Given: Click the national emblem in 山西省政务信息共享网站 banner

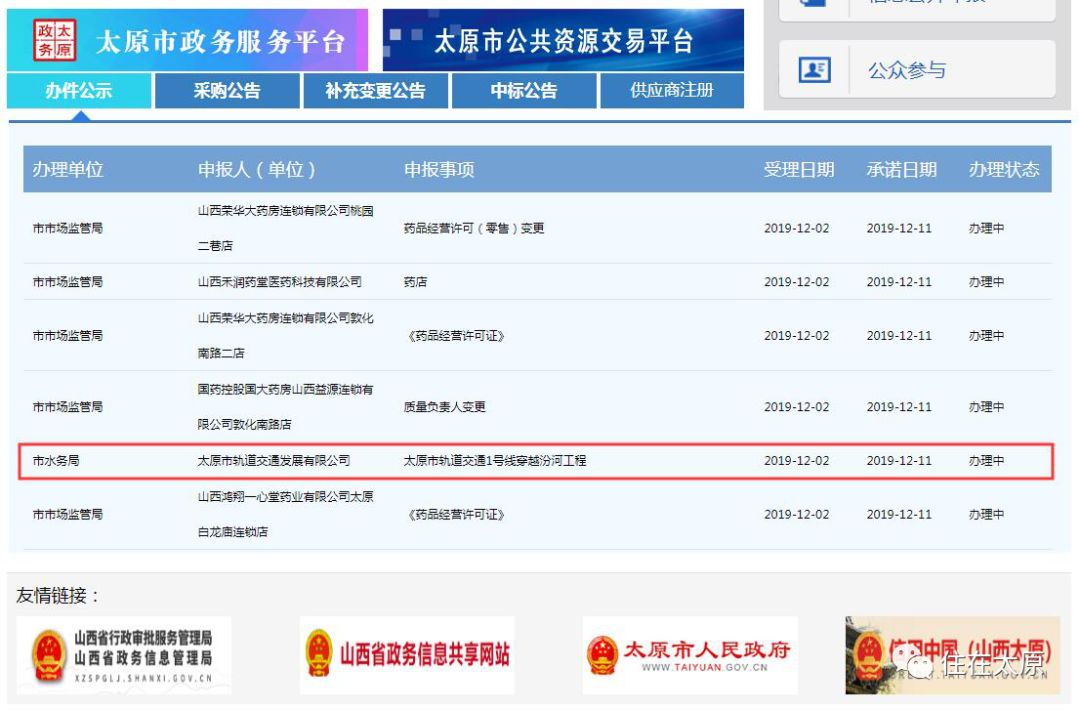Looking at the screenshot, I should 319,652.
